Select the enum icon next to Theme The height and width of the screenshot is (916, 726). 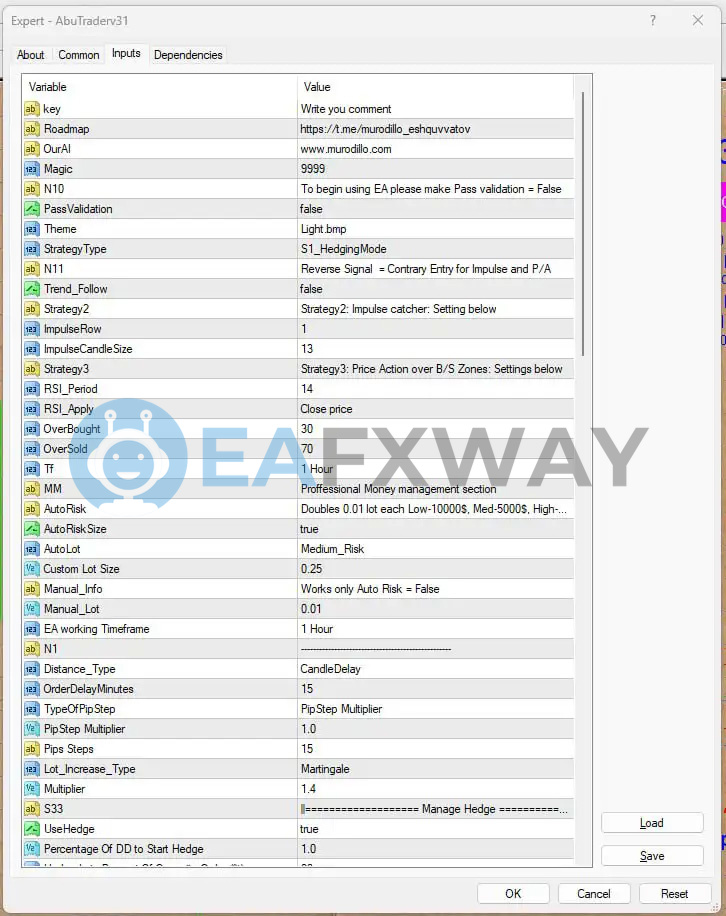pos(32,229)
